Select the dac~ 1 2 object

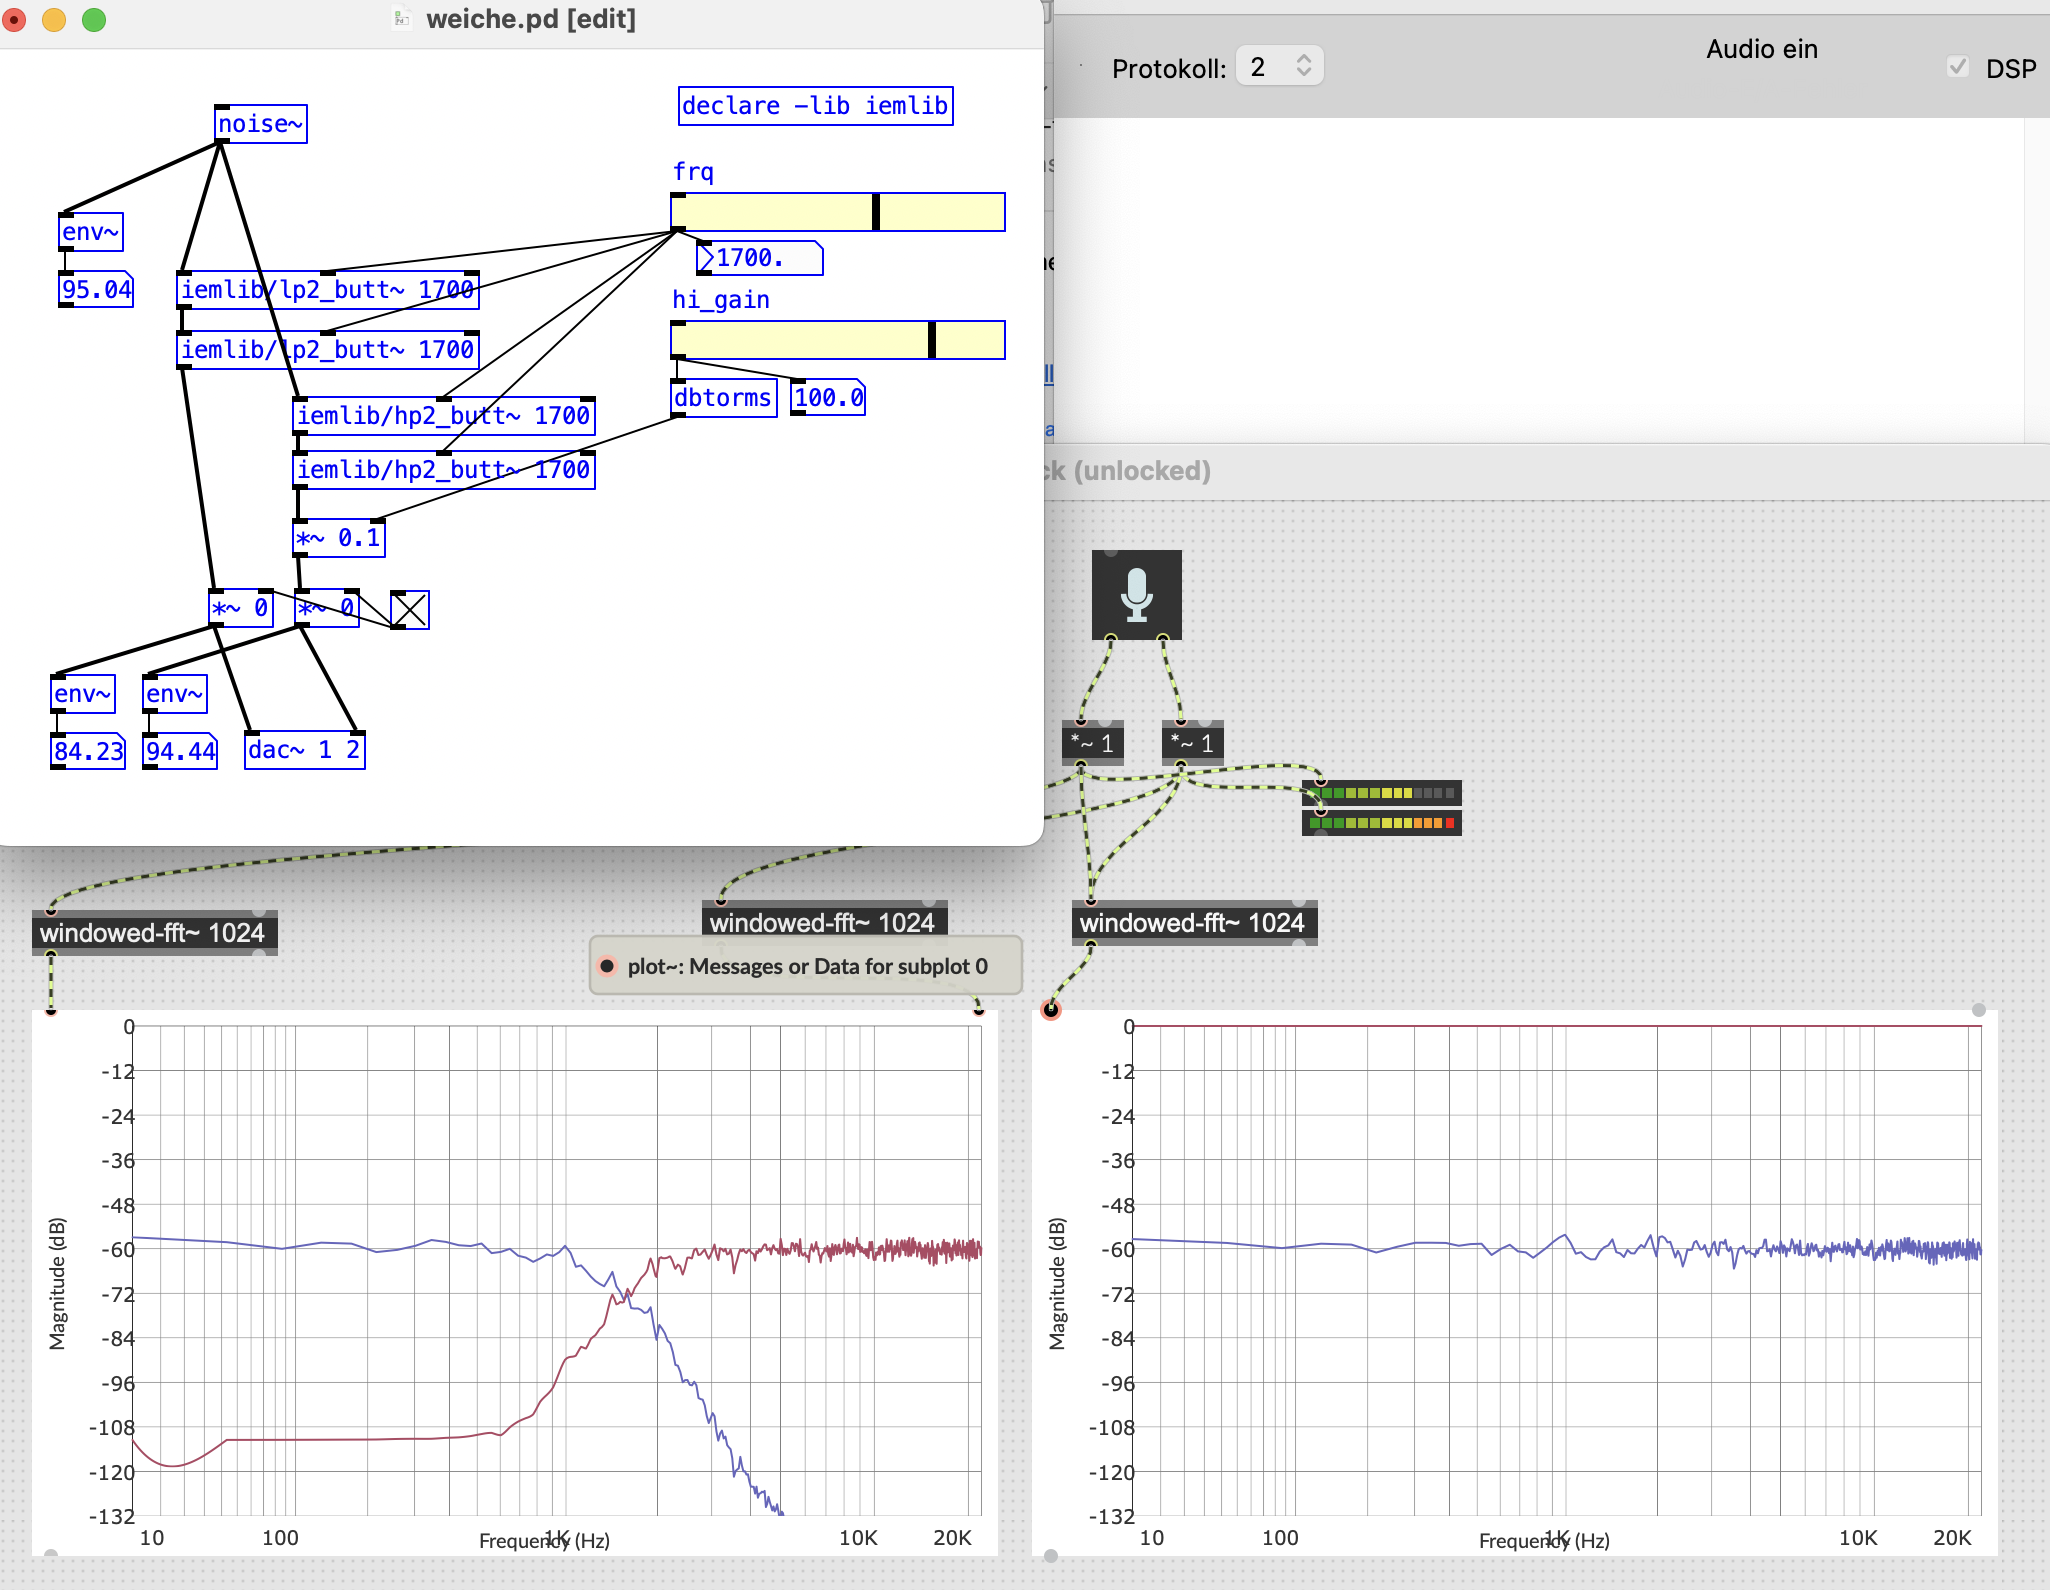coord(304,750)
